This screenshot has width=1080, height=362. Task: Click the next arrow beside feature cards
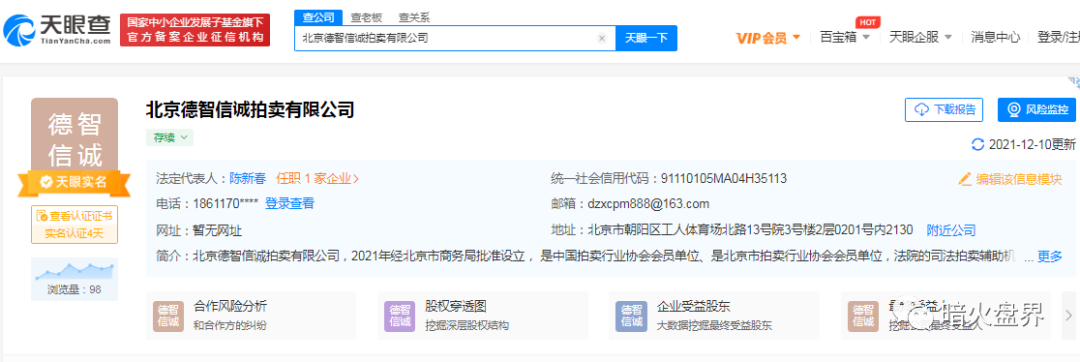pos(1069,316)
